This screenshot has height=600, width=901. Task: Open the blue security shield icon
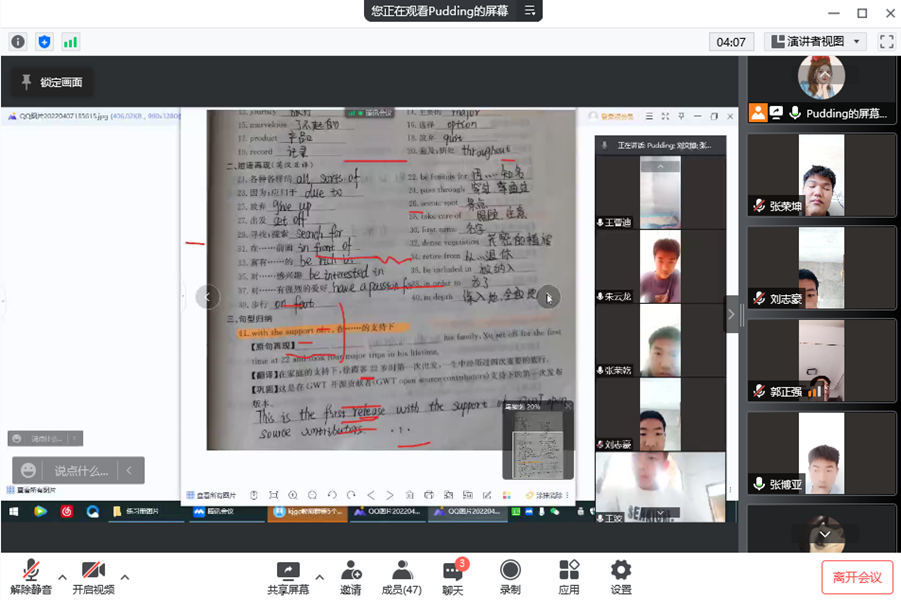coord(44,42)
